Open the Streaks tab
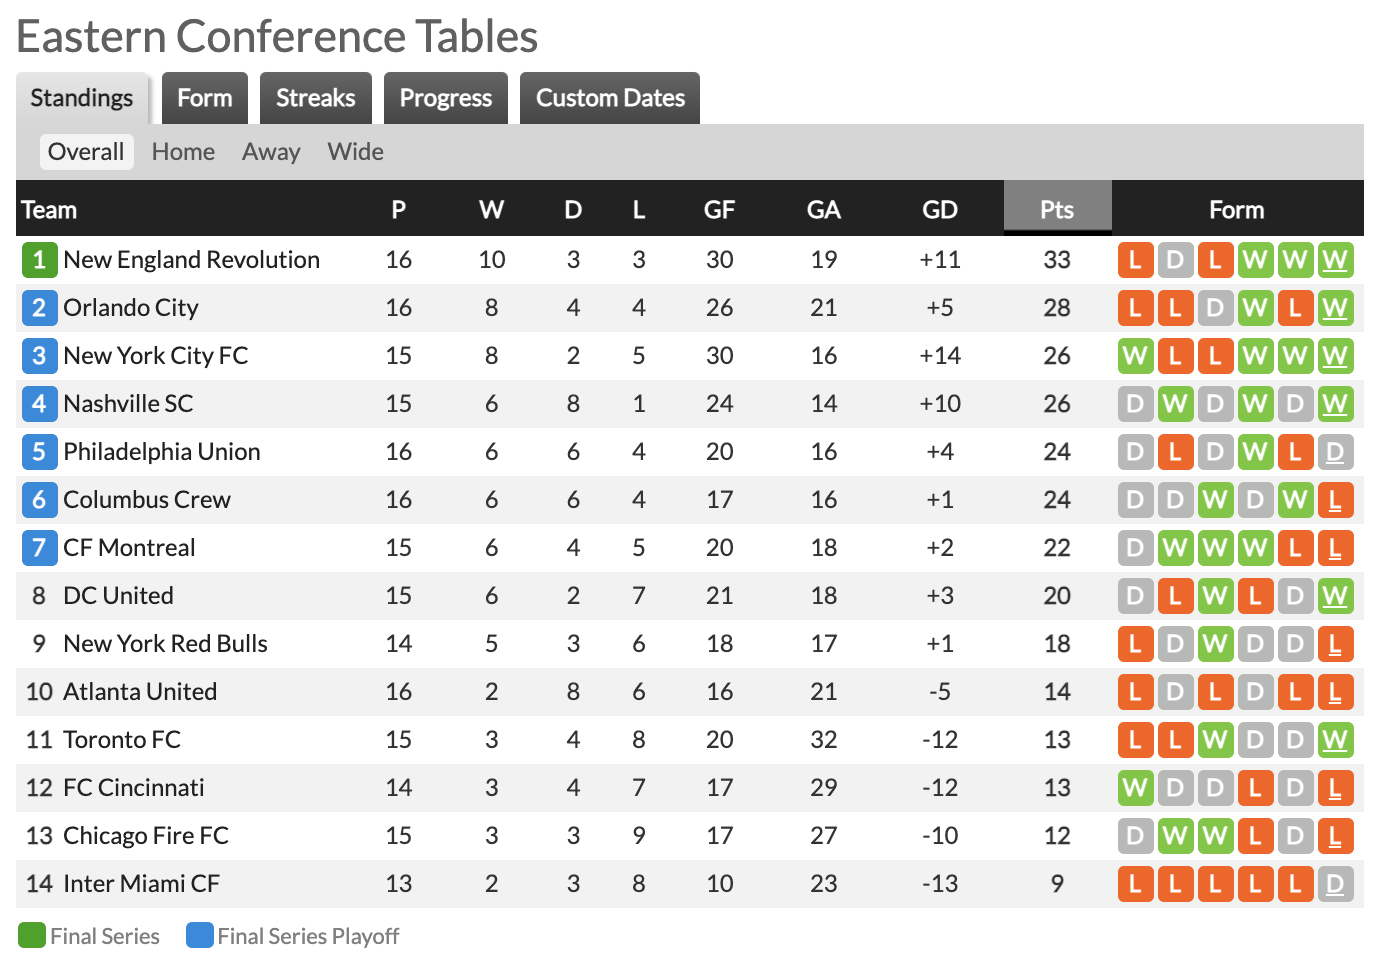This screenshot has width=1374, height=976. [x=316, y=98]
